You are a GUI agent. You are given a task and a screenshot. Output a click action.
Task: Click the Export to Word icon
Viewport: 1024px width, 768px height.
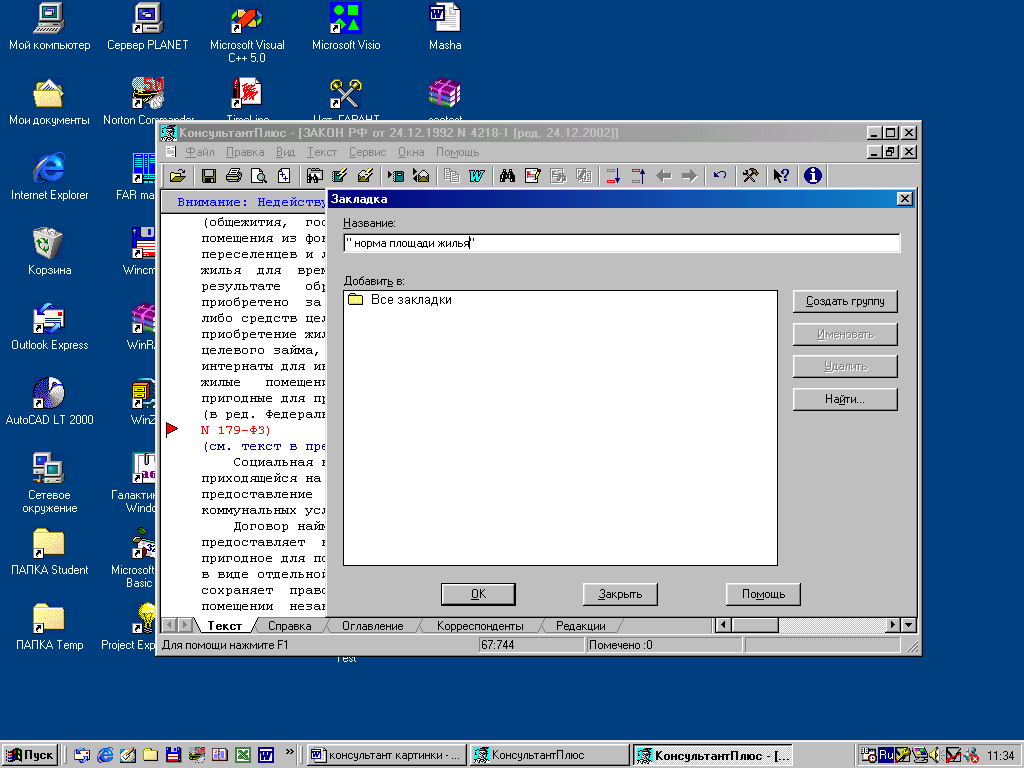point(477,176)
